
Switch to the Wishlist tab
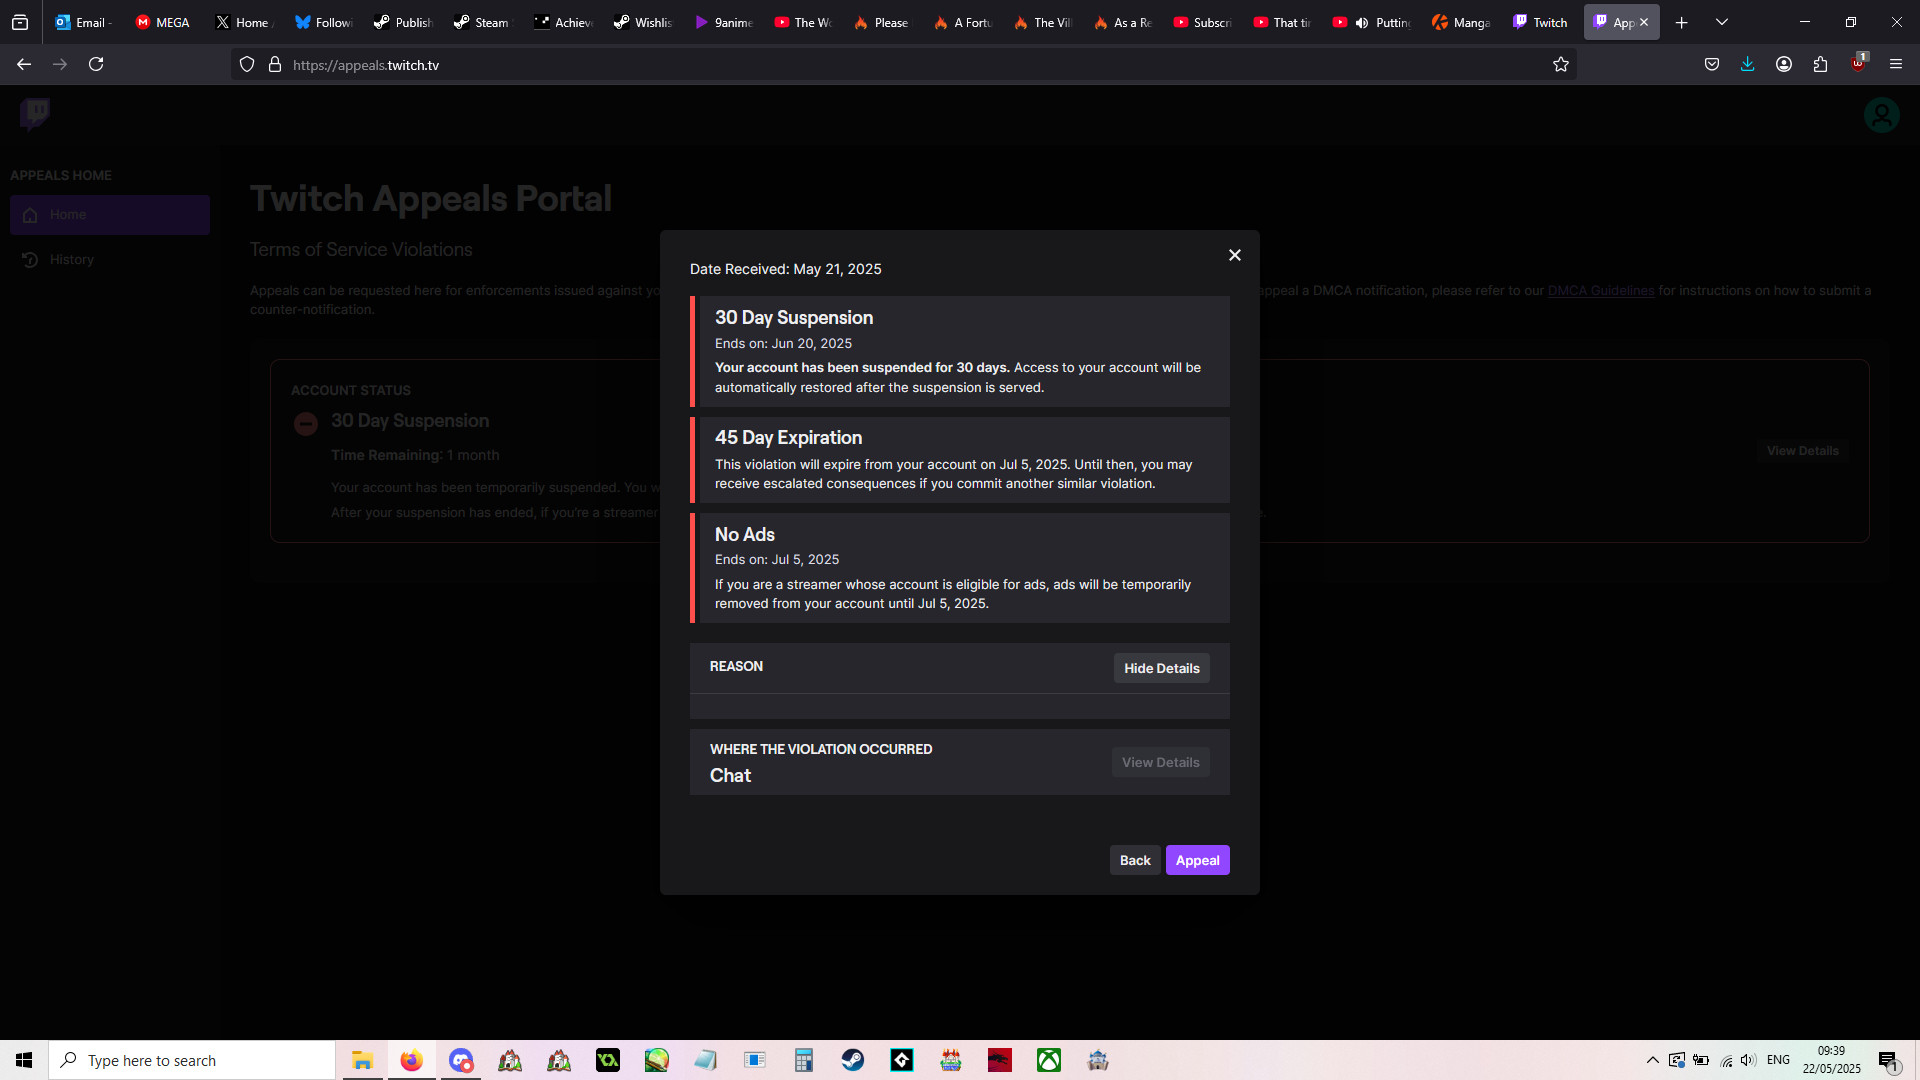point(643,22)
